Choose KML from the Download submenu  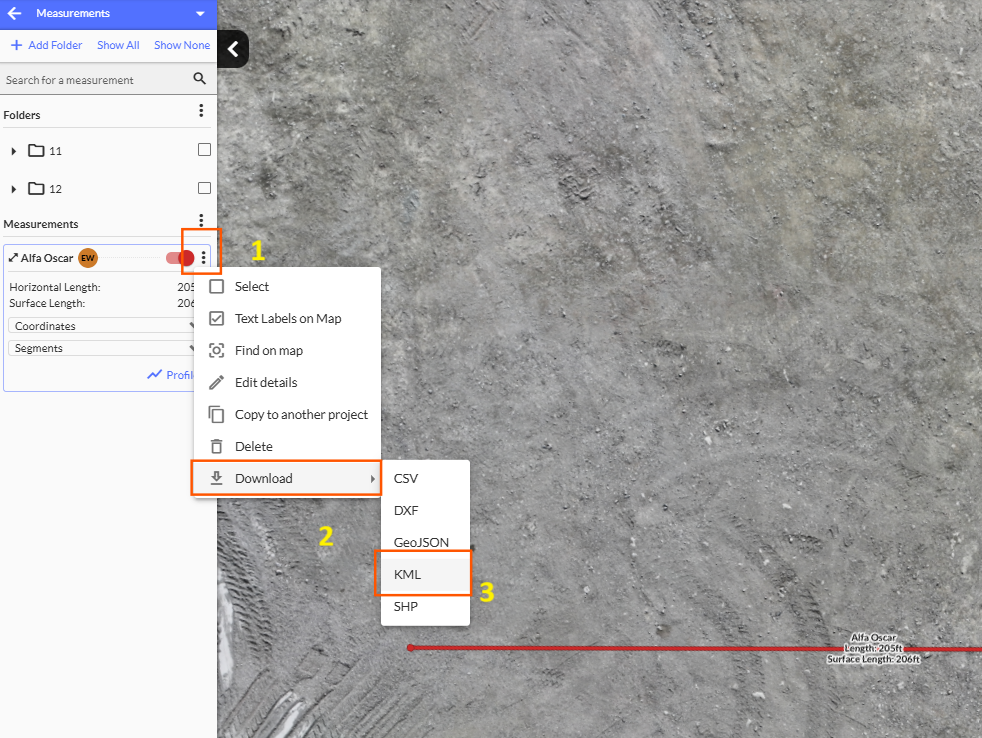[x=408, y=574]
